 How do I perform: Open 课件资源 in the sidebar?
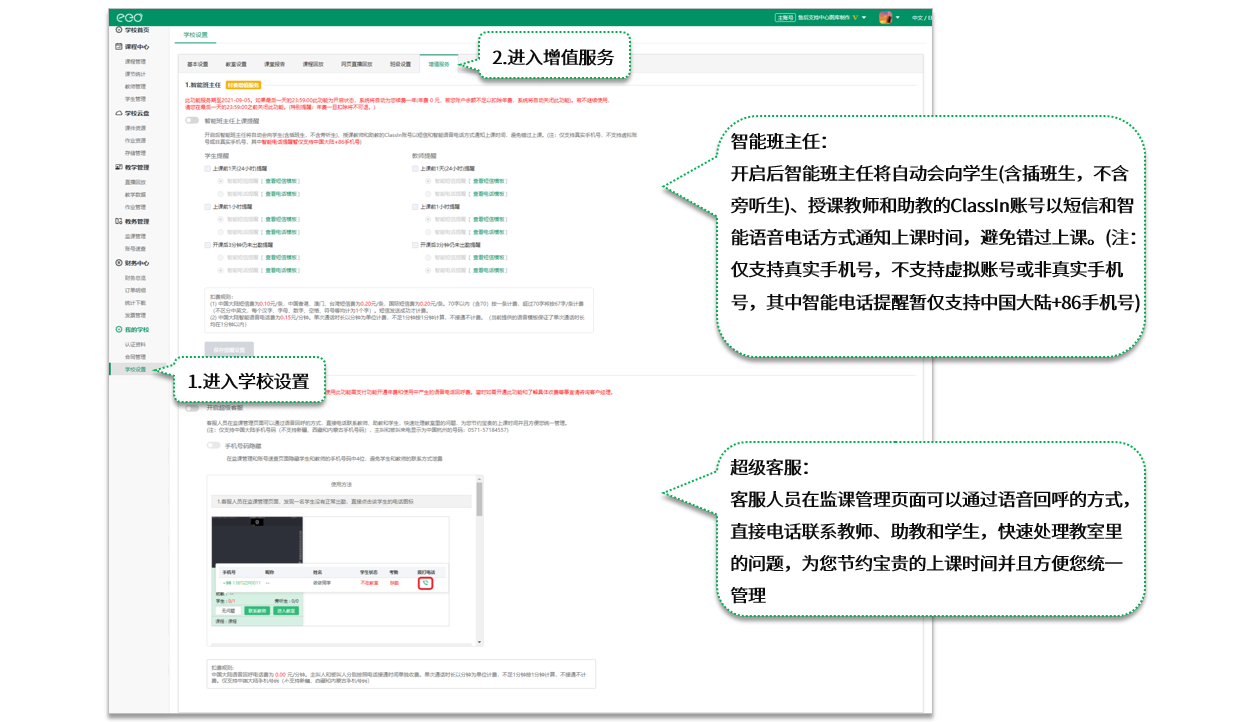(135, 127)
